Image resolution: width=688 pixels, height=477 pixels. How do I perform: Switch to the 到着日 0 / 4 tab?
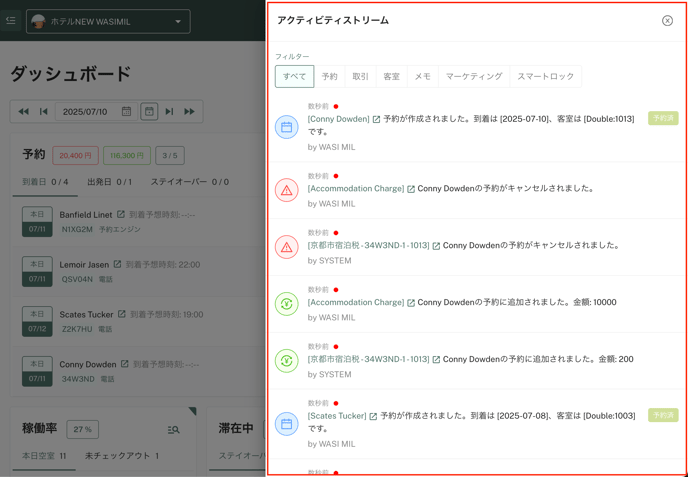[45, 182]
